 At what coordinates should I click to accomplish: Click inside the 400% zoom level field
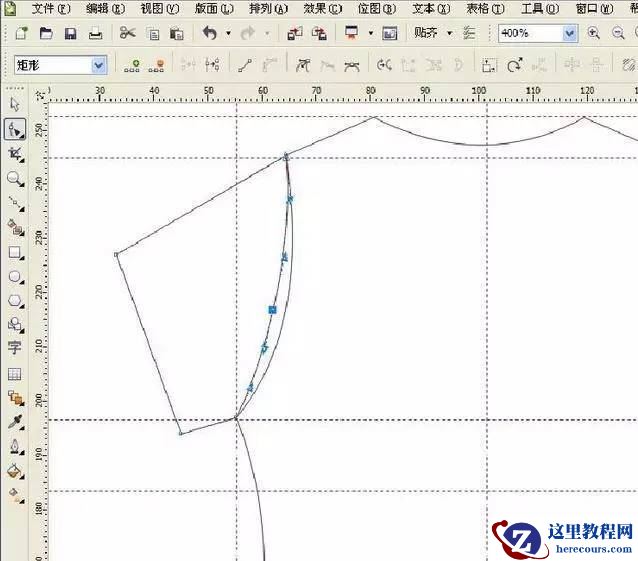[530, 33]
